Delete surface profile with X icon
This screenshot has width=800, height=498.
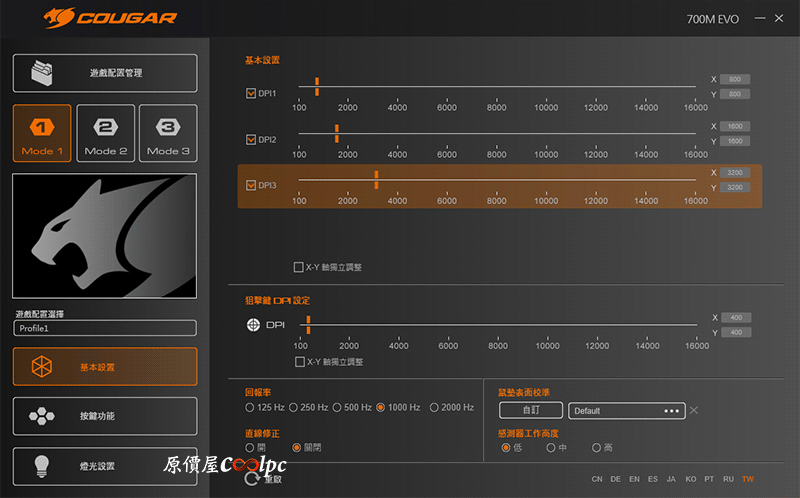(x=693, y=410)
